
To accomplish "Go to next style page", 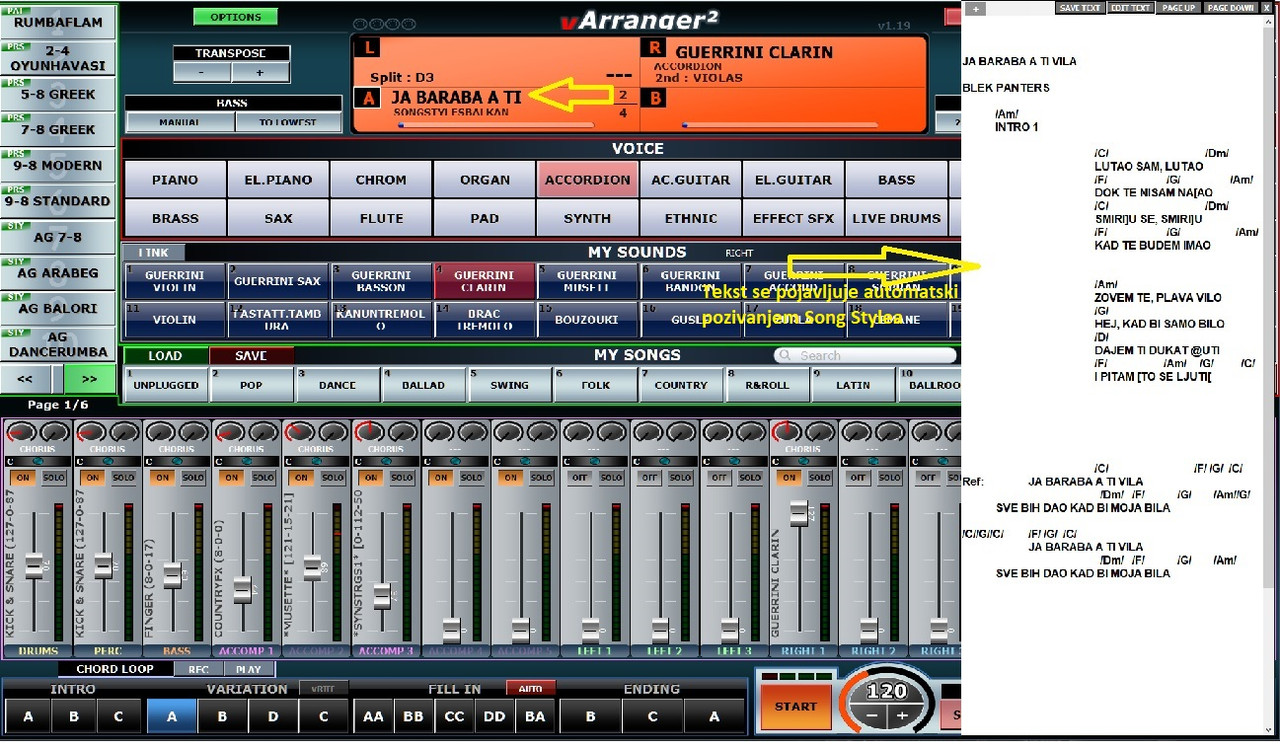I will [89, 379].
